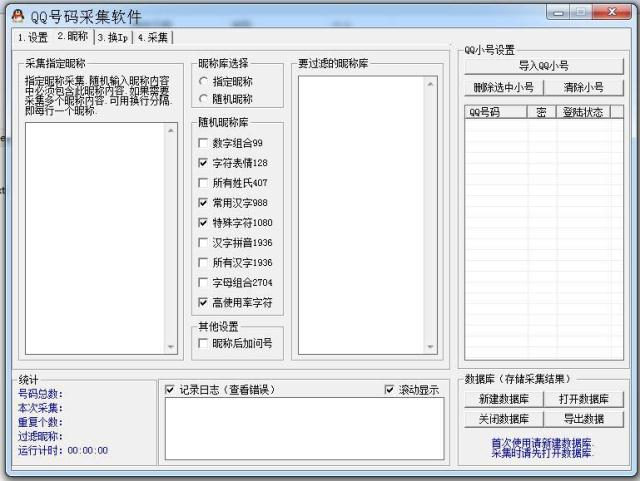Click the 本次采集 statistic label

(x=40, y=408)
